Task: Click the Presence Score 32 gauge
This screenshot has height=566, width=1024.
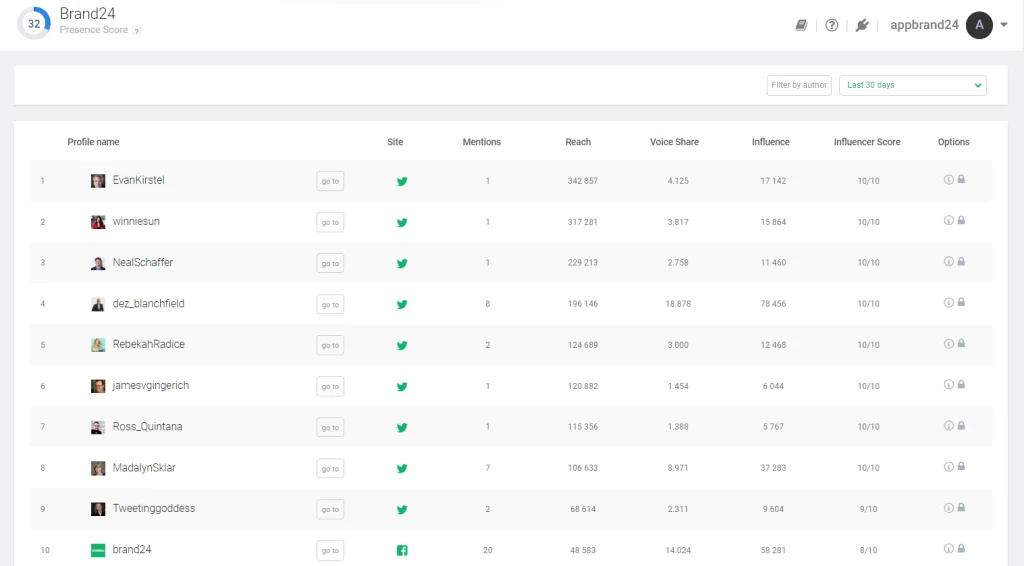Action: [x=34, y=24]
